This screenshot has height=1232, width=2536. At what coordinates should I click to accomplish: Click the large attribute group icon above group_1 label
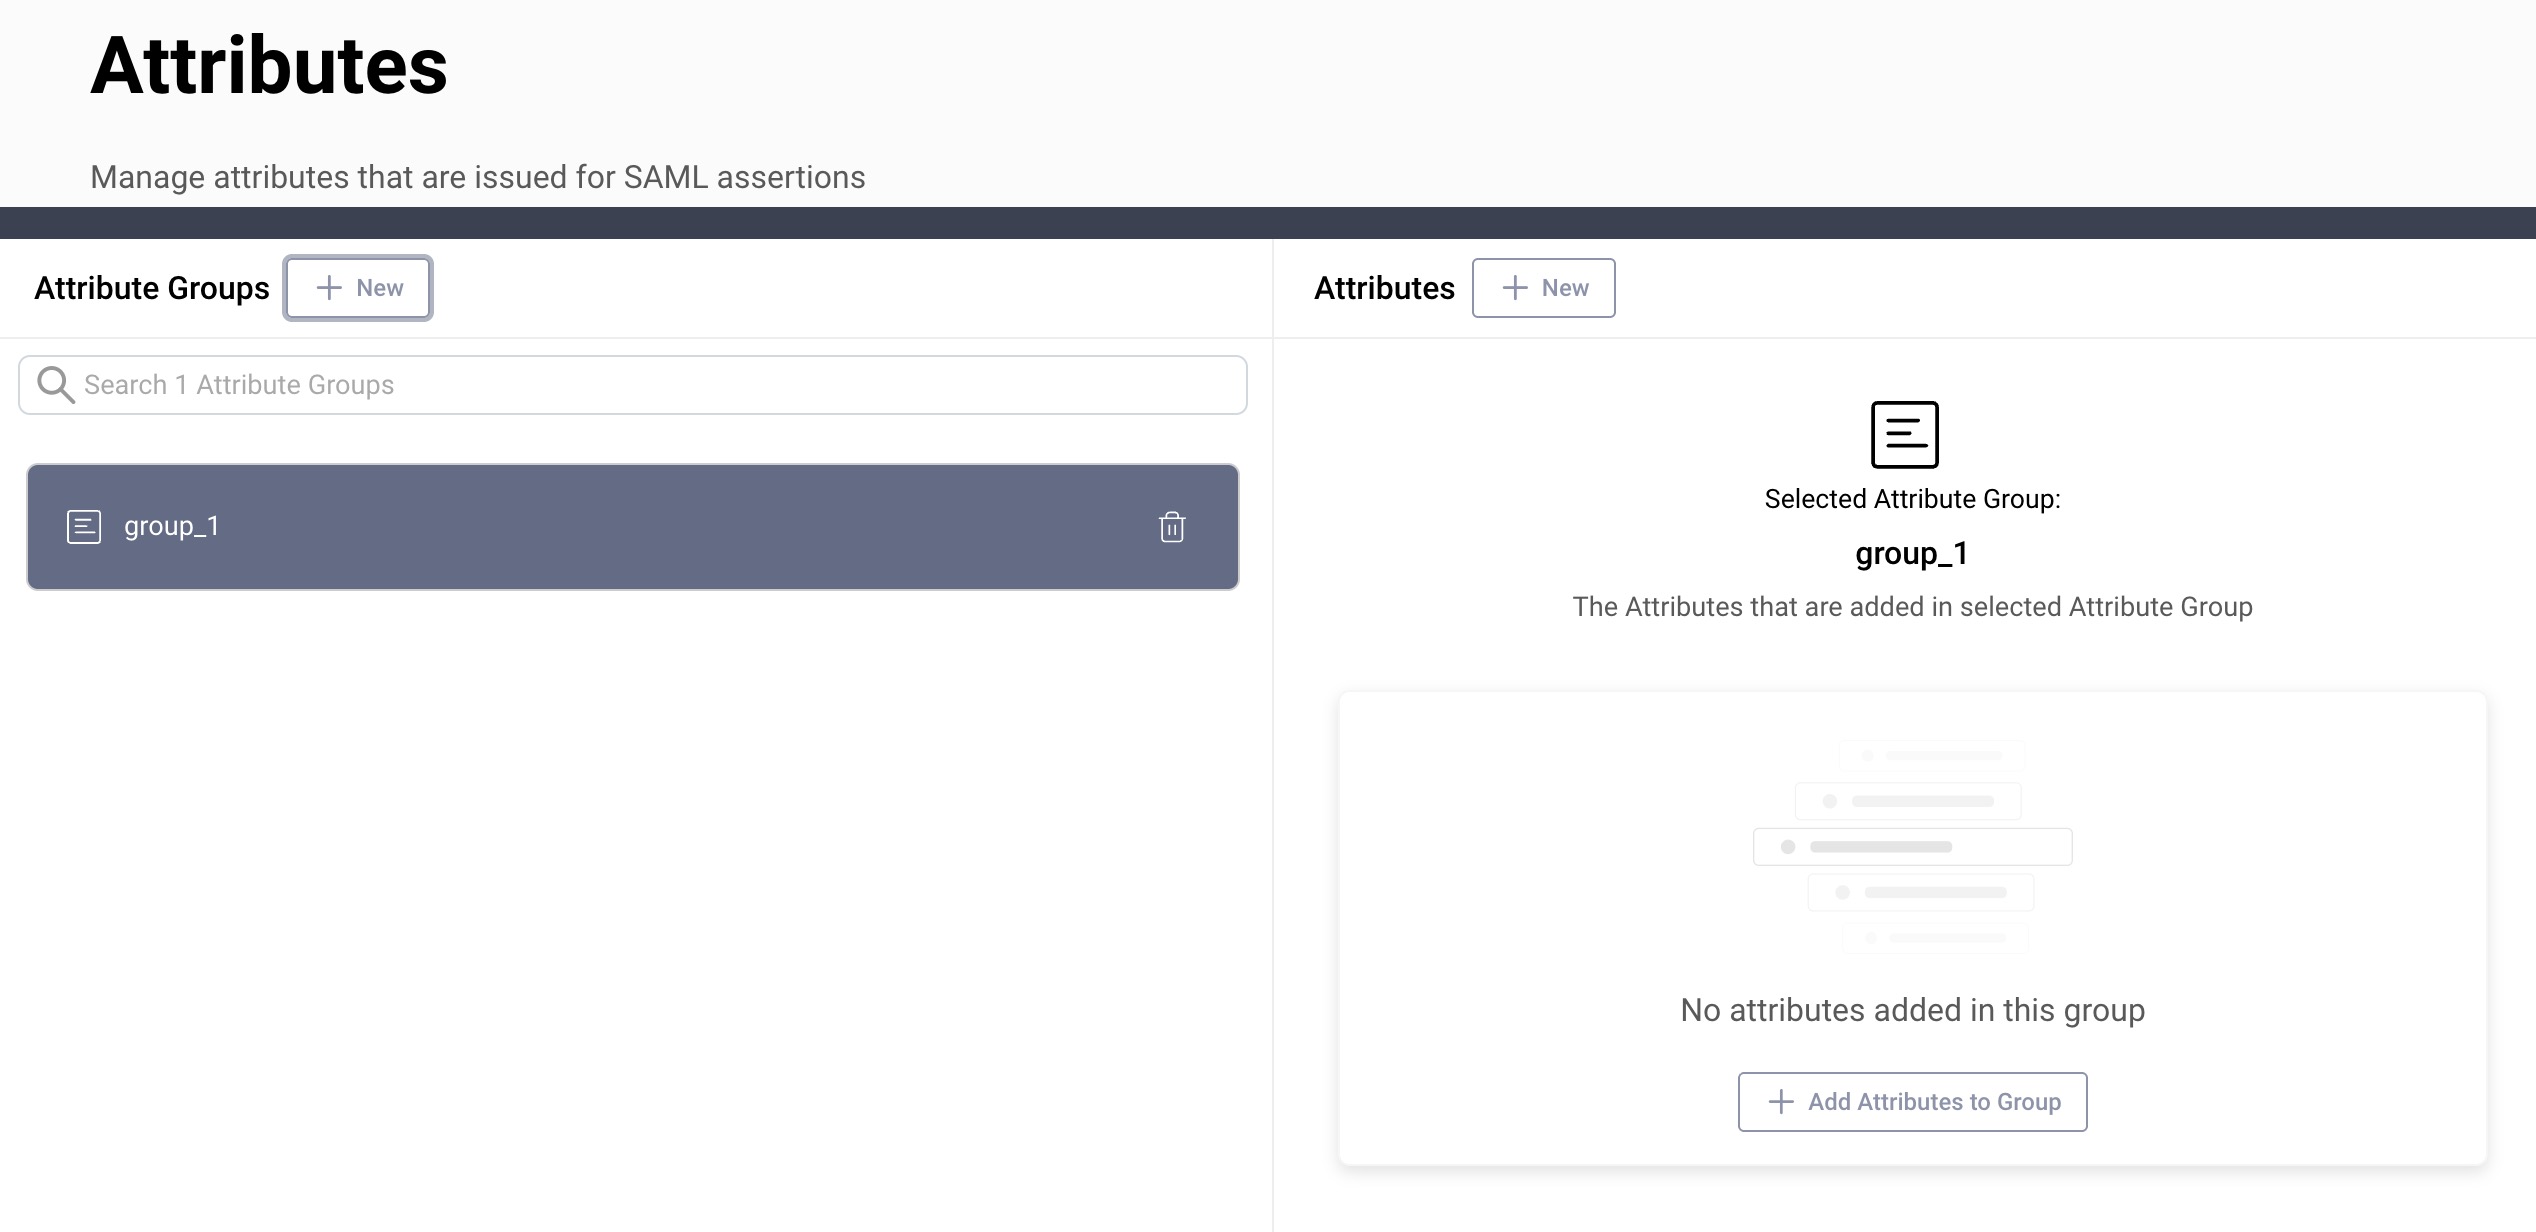(x=1904, y=435)
